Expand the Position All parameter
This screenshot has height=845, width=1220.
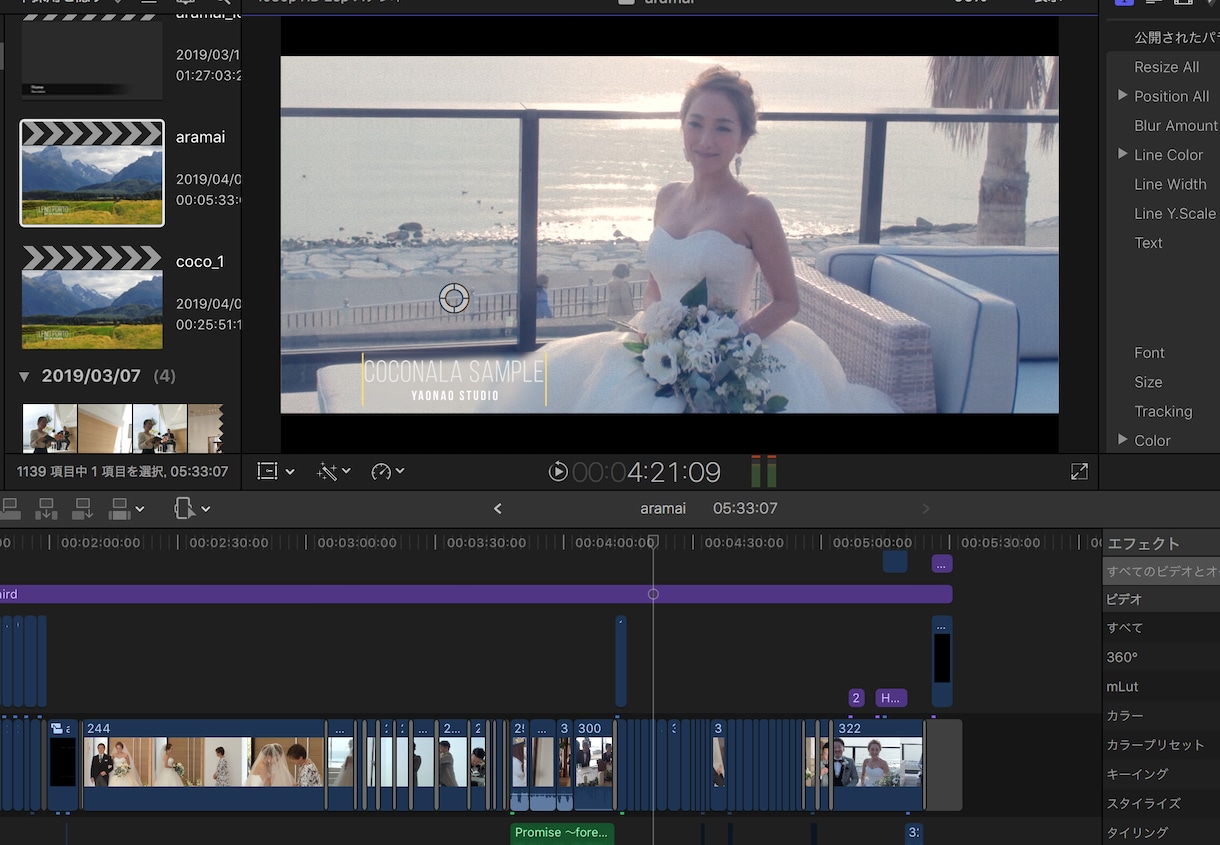(1122, 96)
